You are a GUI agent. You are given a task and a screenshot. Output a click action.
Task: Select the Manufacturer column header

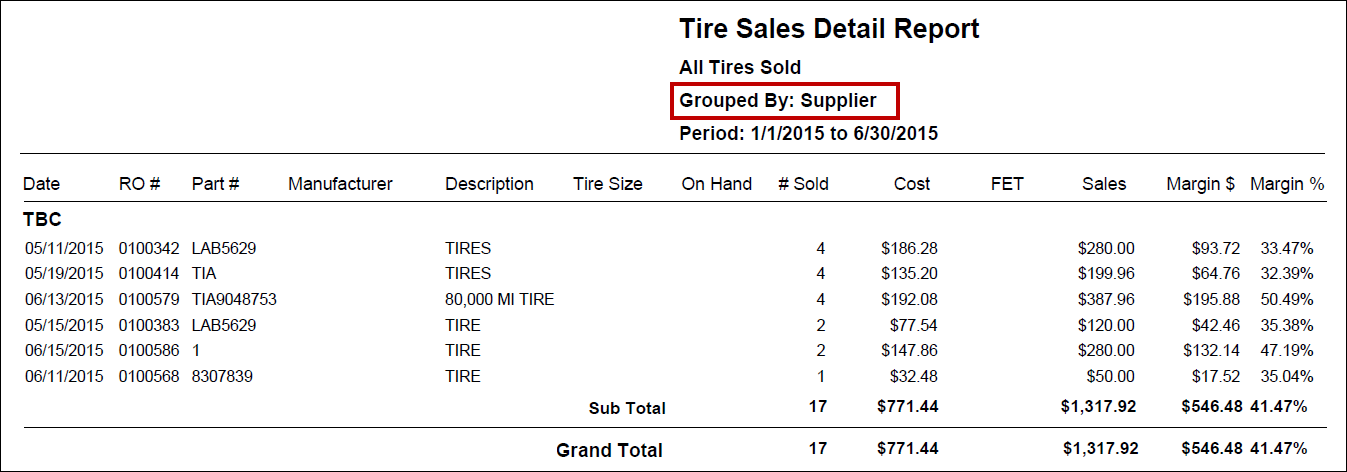point(340,184)
